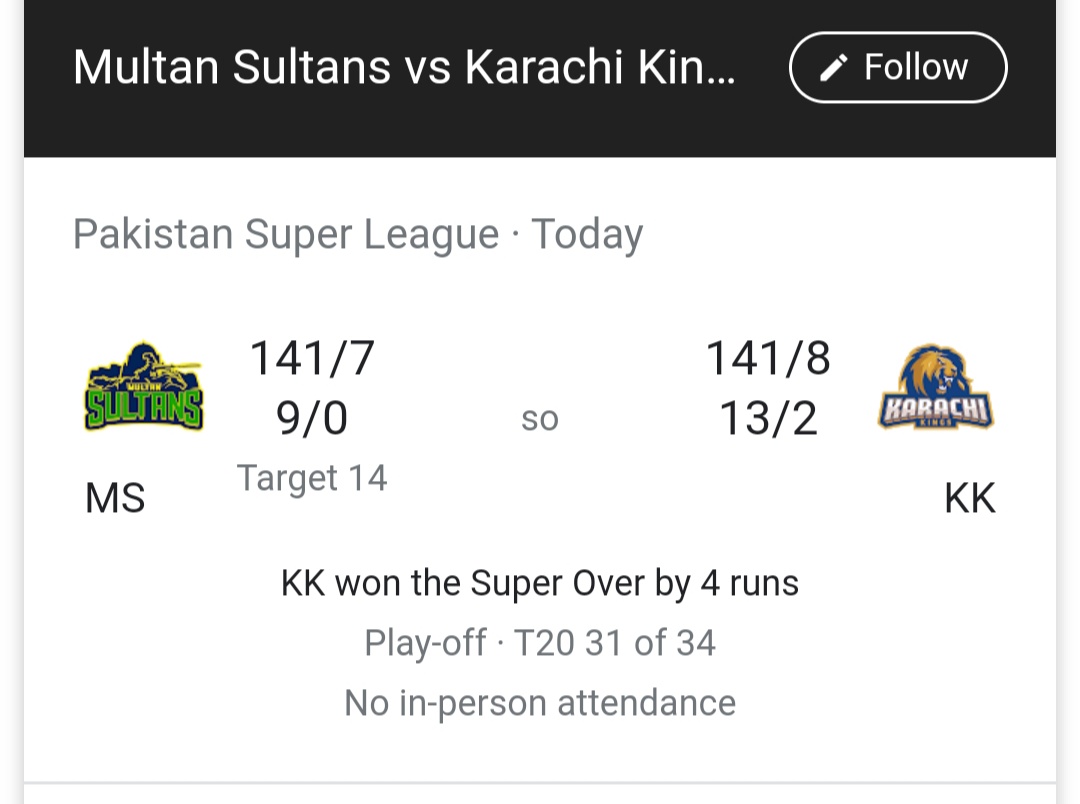
Task: Click the Today date label
Action: tap(587, 234)
